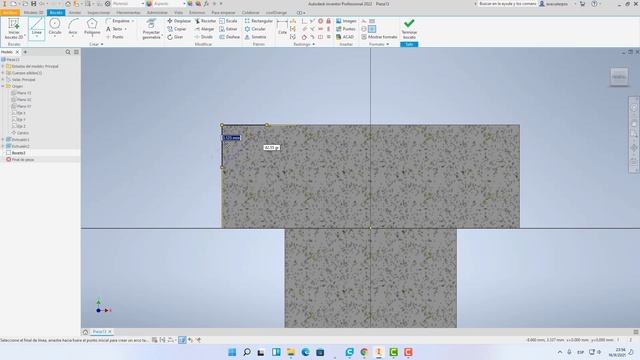The image size is (640, 360).
Task: Activate the Texto tool
Action: 116,29
